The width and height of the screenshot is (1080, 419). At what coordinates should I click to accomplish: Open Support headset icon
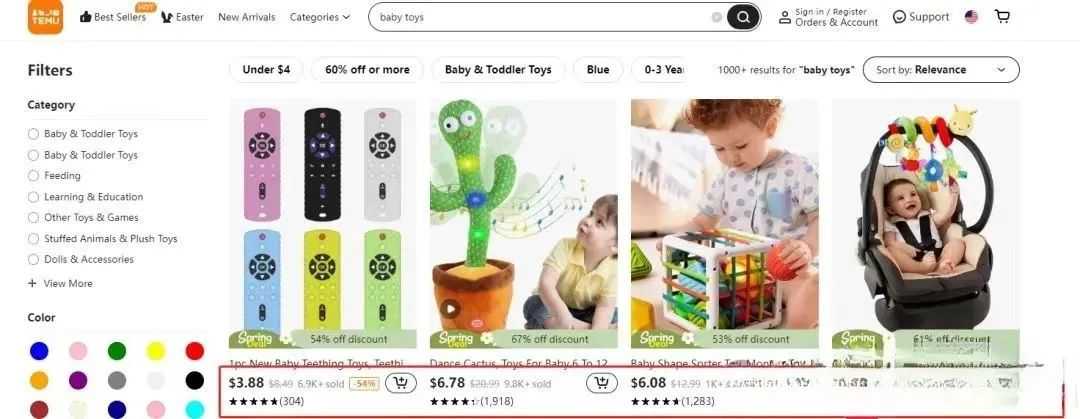[x=899, y=17]
